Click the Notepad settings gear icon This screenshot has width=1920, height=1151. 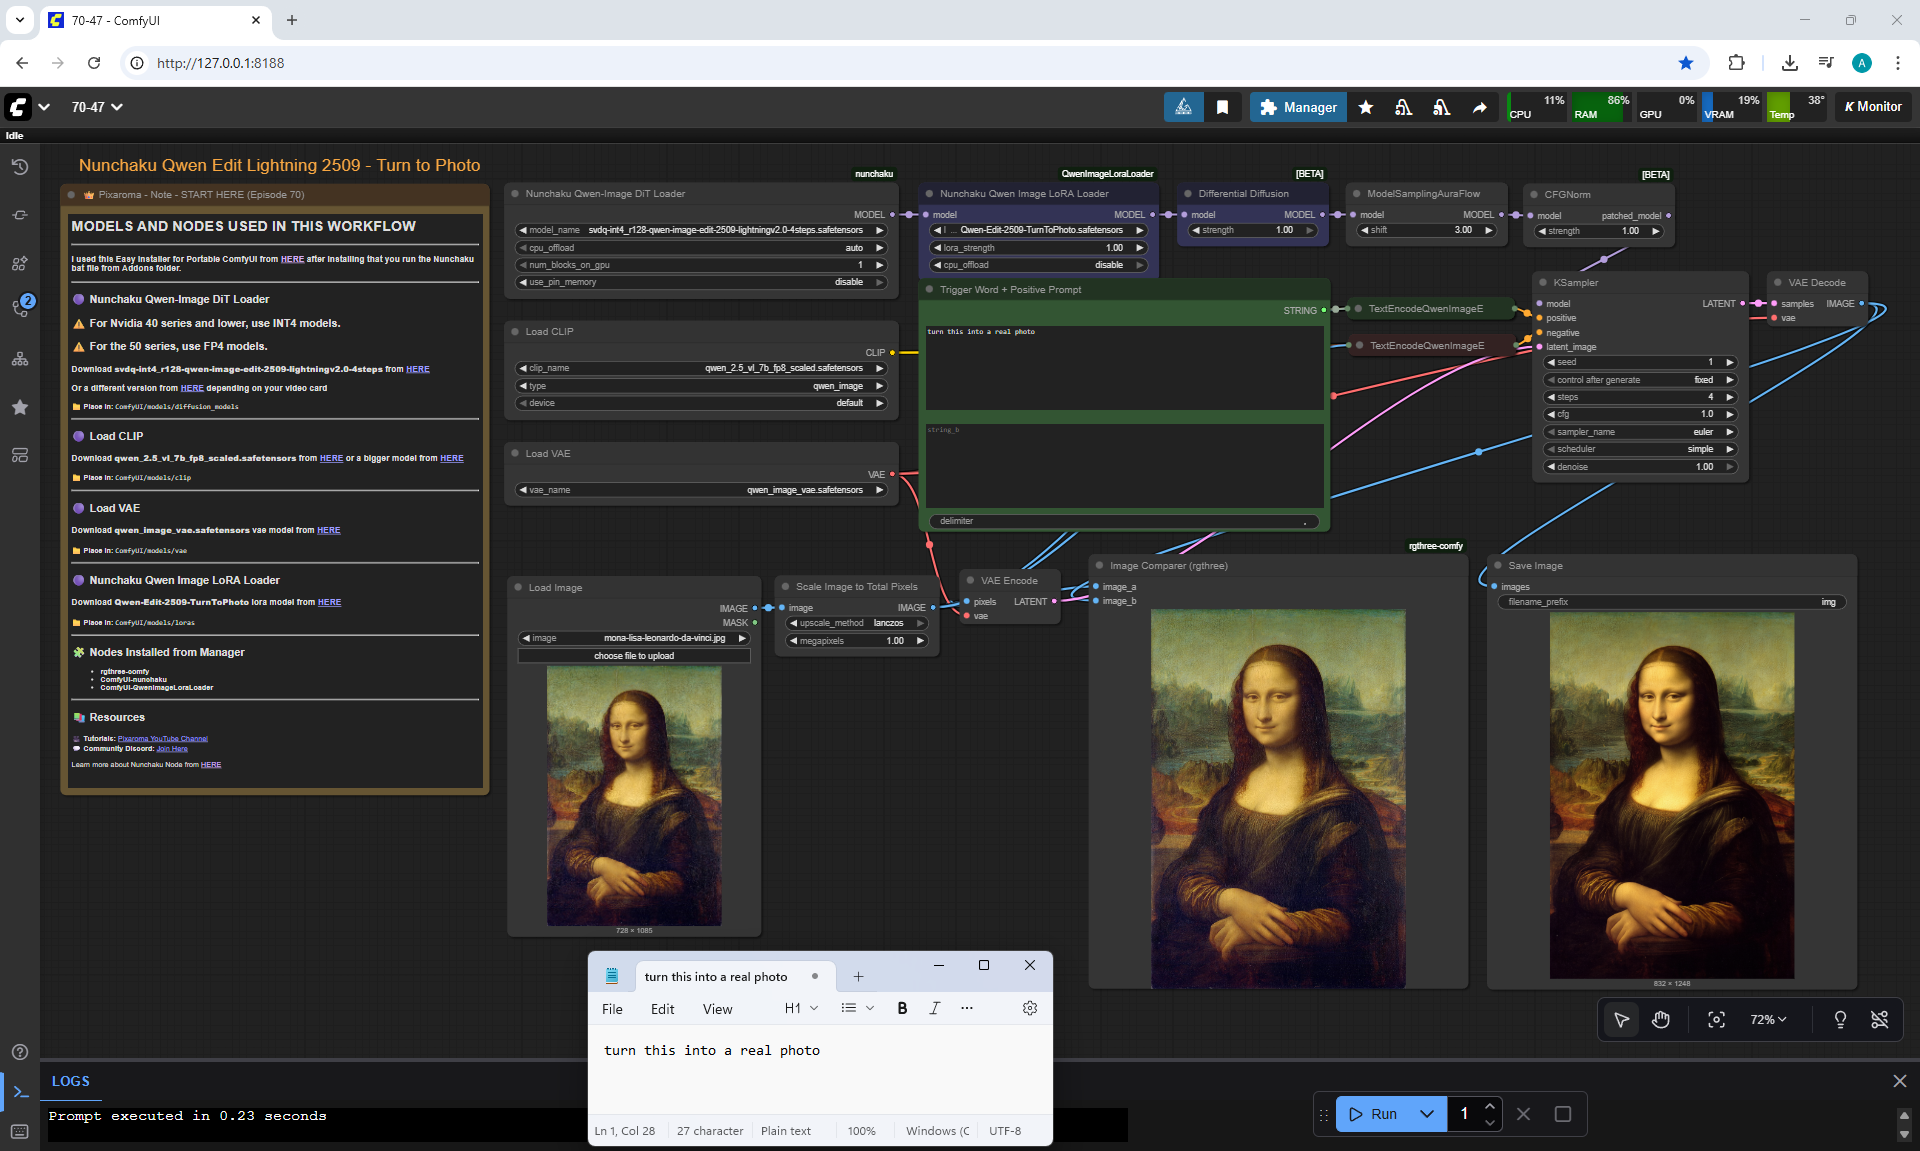tap(1030, 1008)
